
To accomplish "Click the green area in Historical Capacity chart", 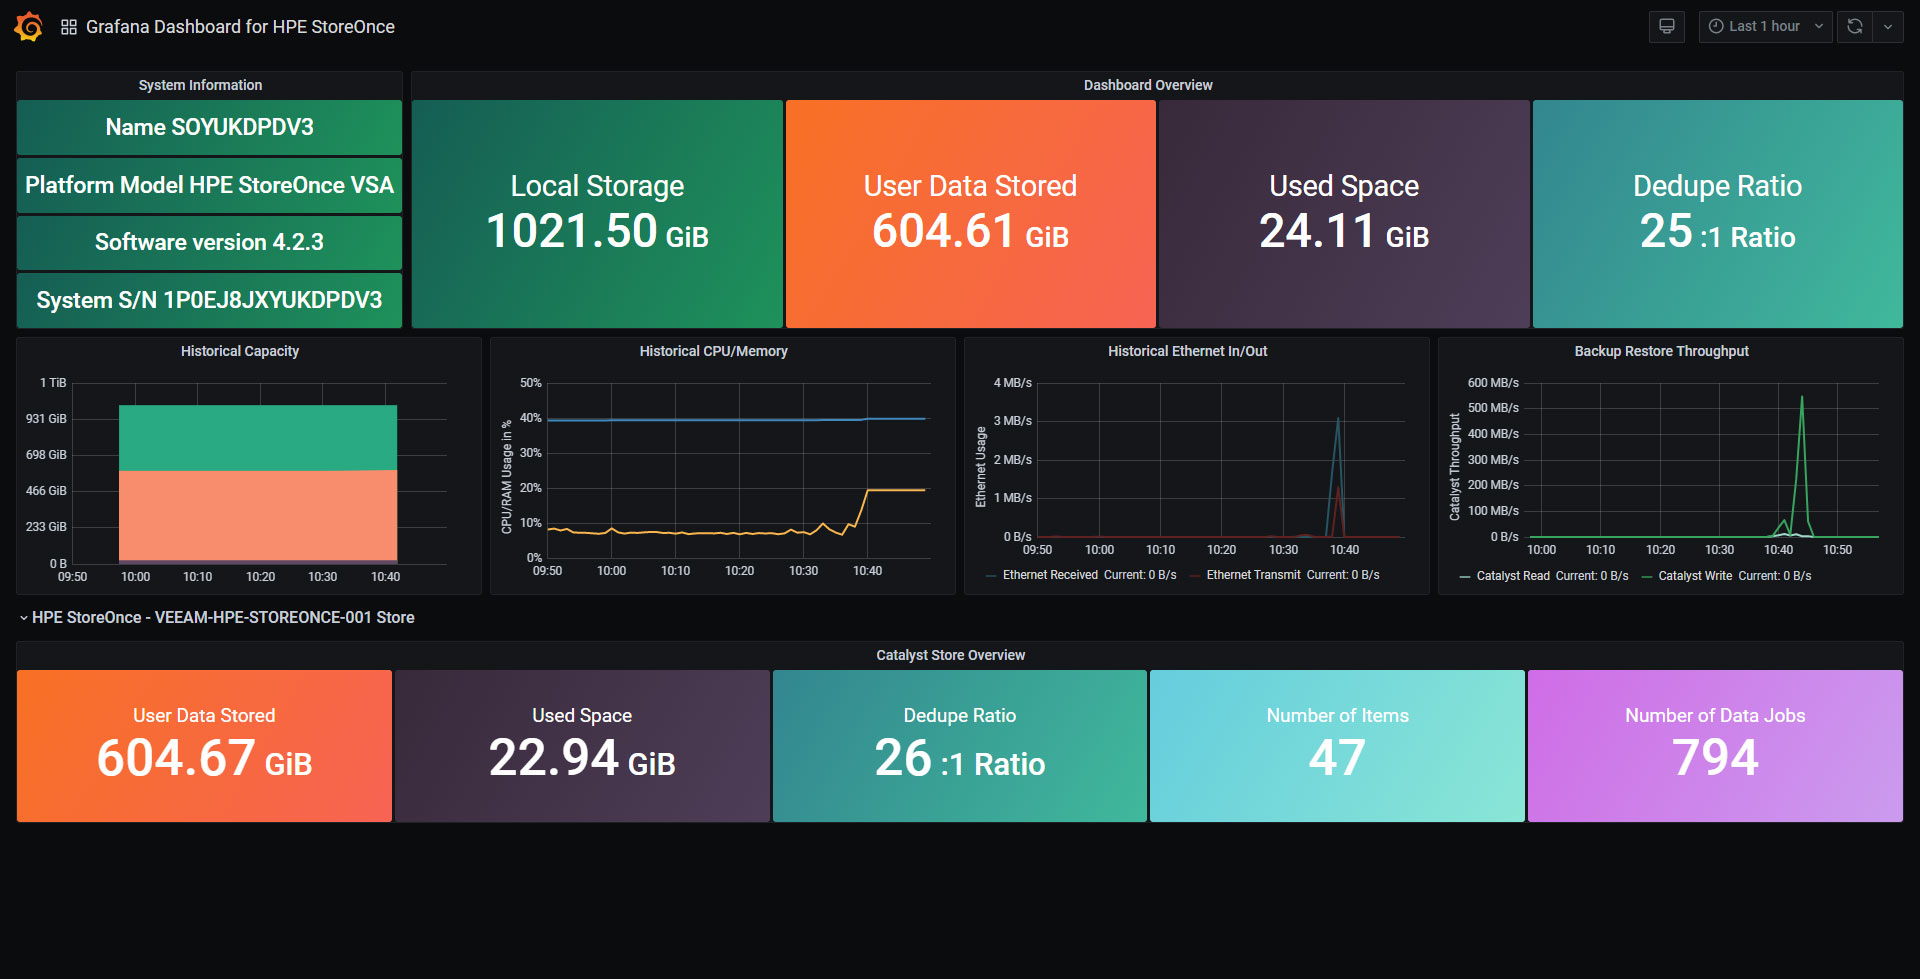I will (x=258, y=437).
